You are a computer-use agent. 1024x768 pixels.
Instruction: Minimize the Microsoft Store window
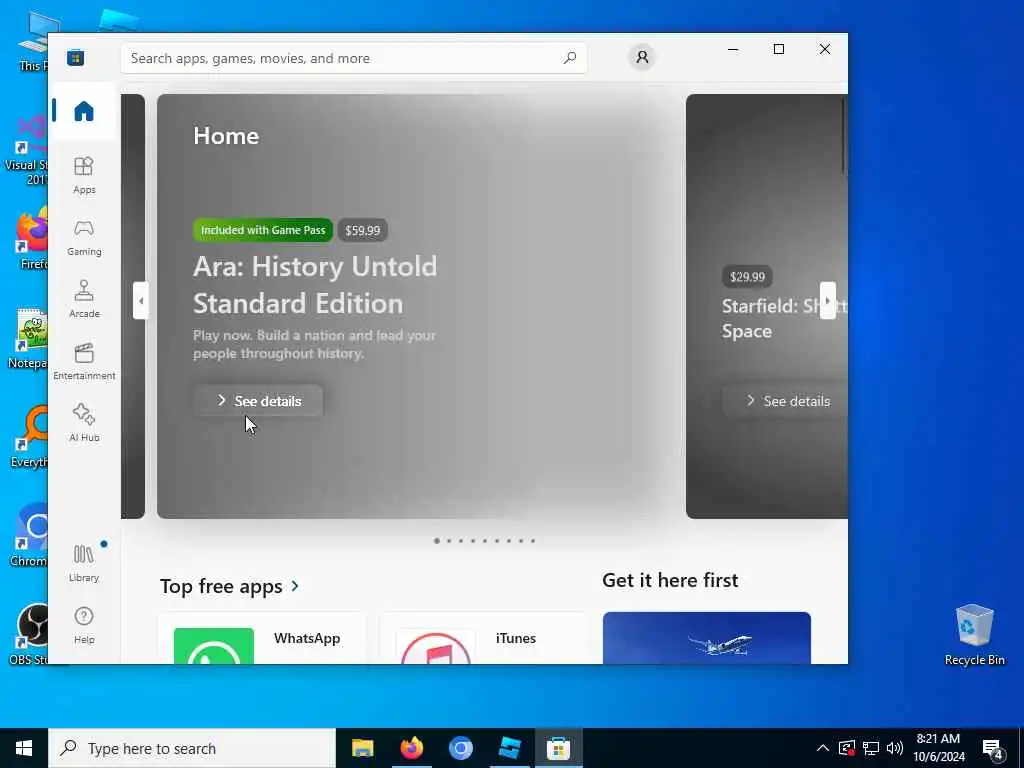[733, 49]
